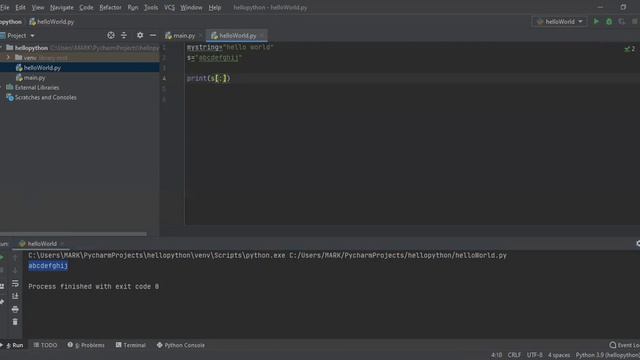Open the VCS menu
Viewport: 640px width, 360px height.
coord(169,7)
